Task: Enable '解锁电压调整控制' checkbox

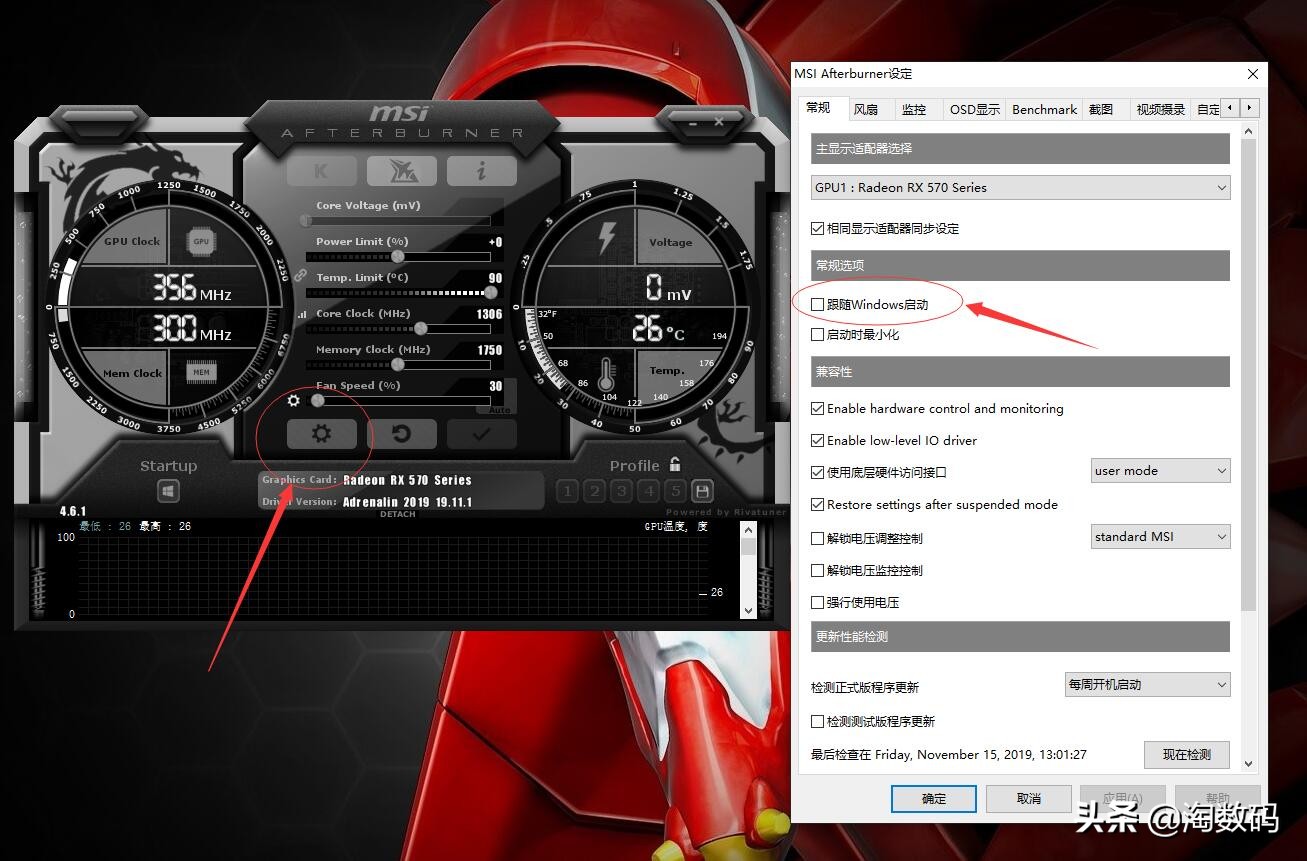Action: pos(818,538)
